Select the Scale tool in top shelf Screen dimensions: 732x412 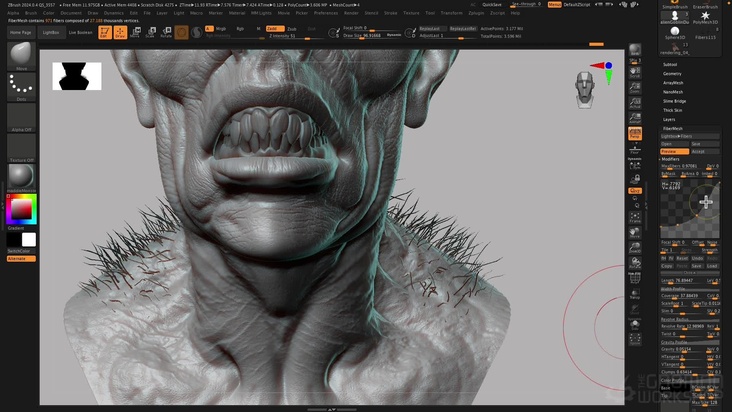[x=151, y=32]
